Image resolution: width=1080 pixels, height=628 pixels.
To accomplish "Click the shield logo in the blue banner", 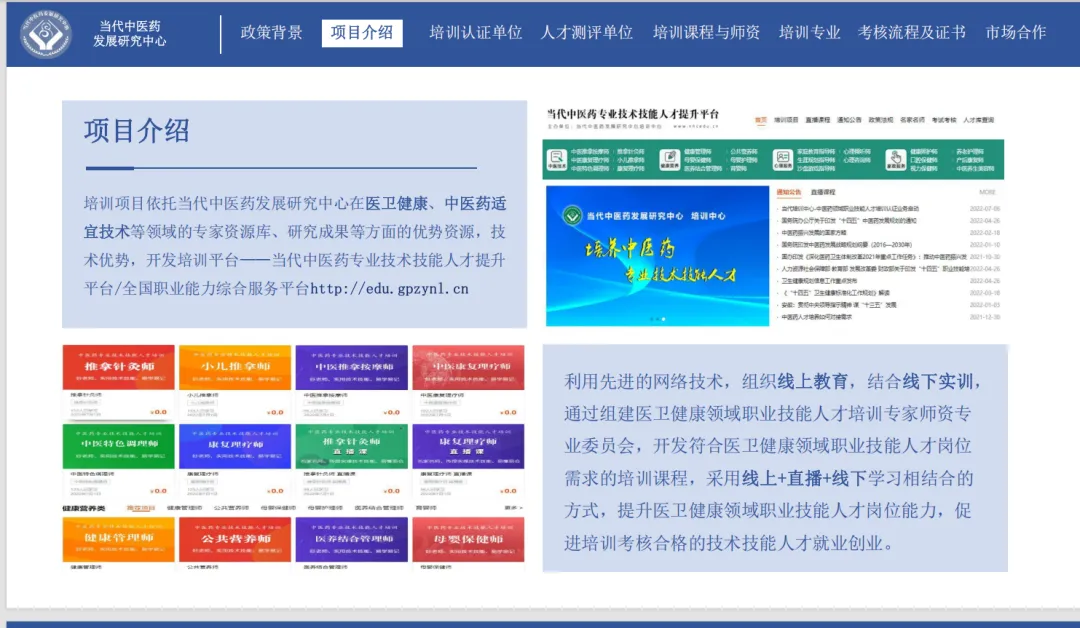I will (x=572, y=216).
